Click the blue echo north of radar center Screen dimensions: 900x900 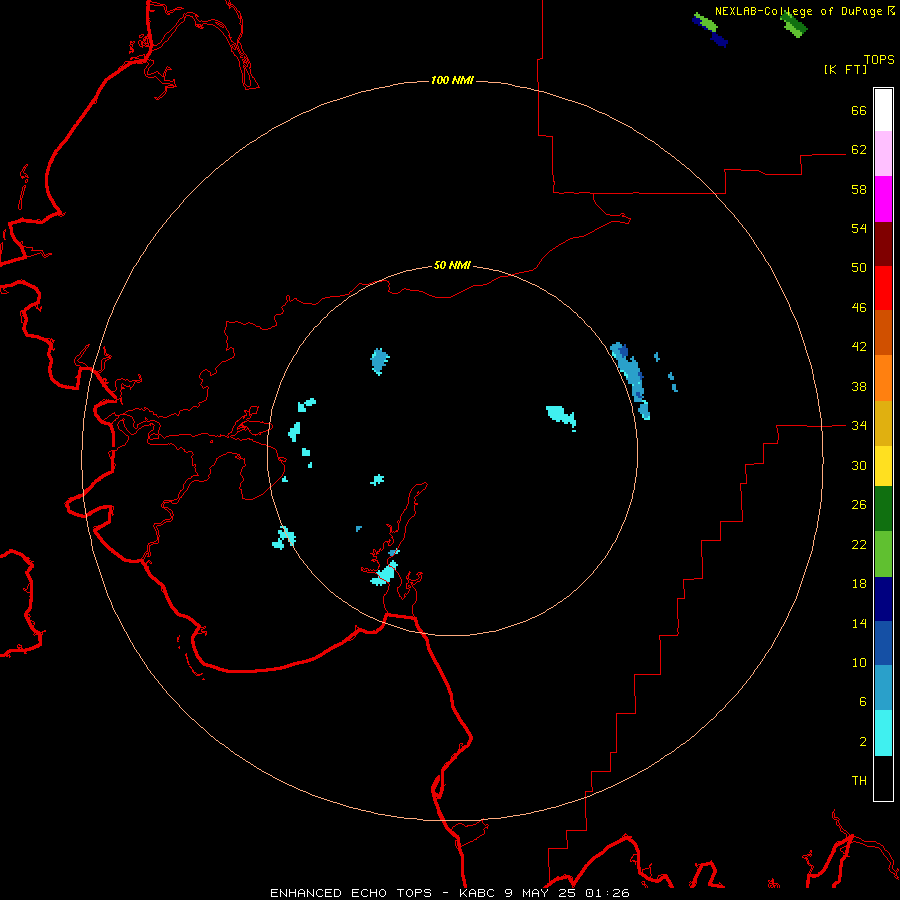coord(379,361)
